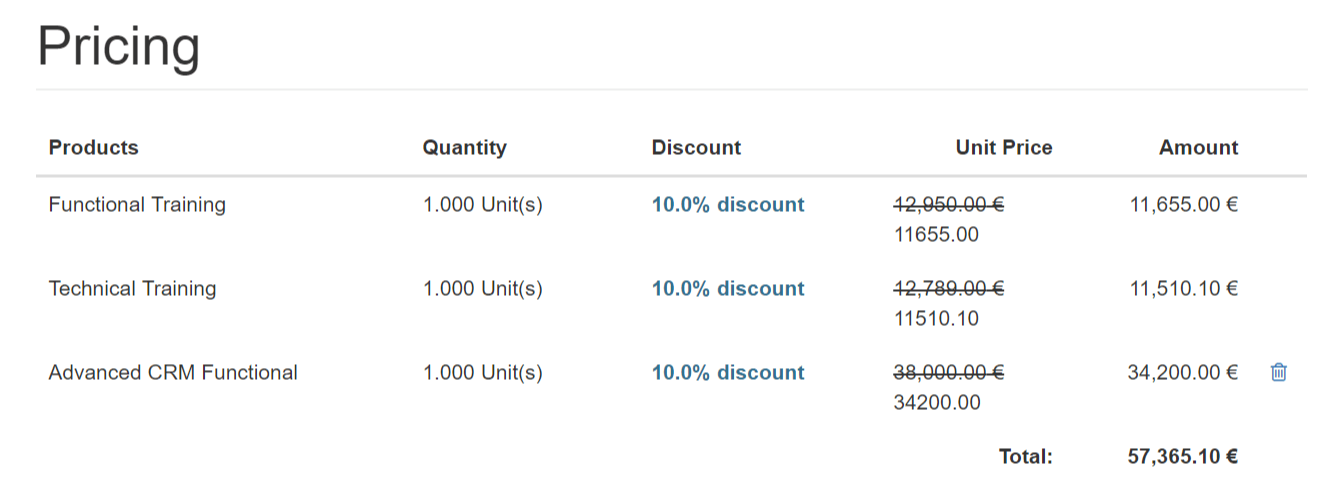Click the Functional Training quantity value

(482, 205)
